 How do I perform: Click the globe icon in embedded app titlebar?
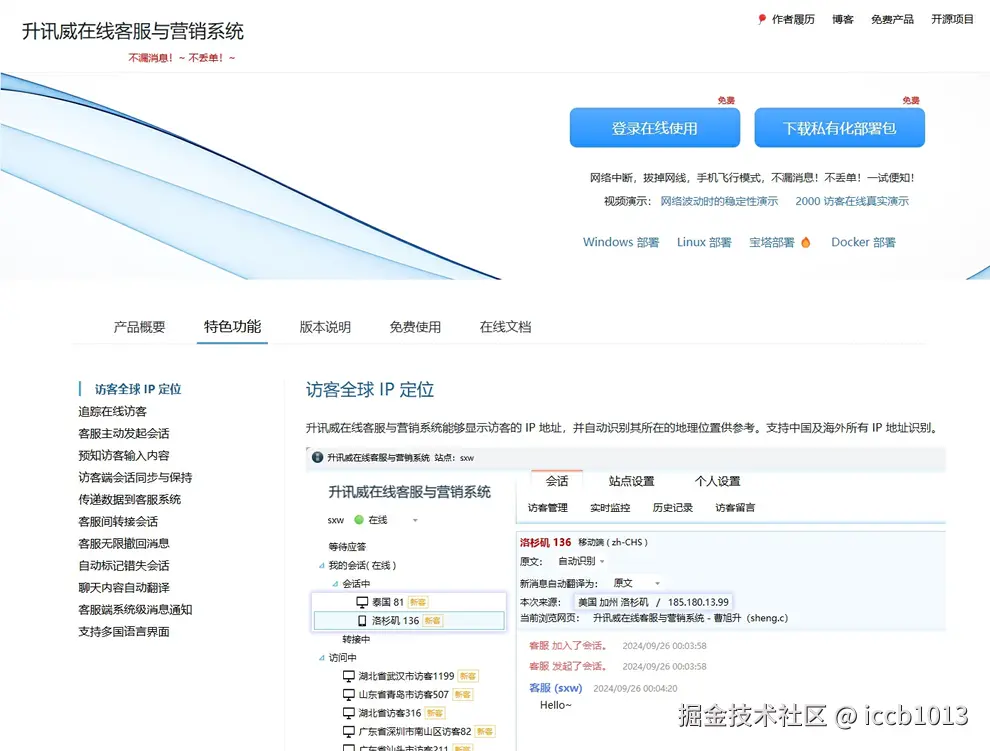click(318, 457)
